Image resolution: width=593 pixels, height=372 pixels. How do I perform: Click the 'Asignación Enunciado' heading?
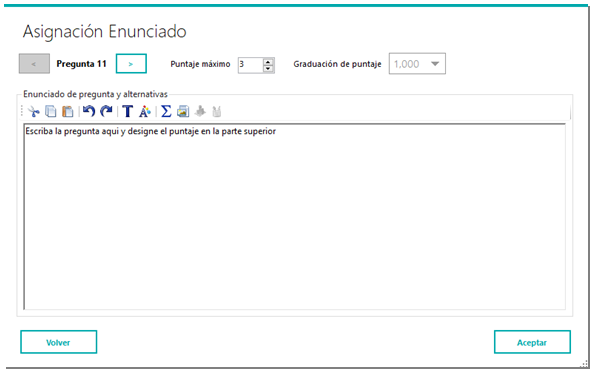tap(105, 31)
